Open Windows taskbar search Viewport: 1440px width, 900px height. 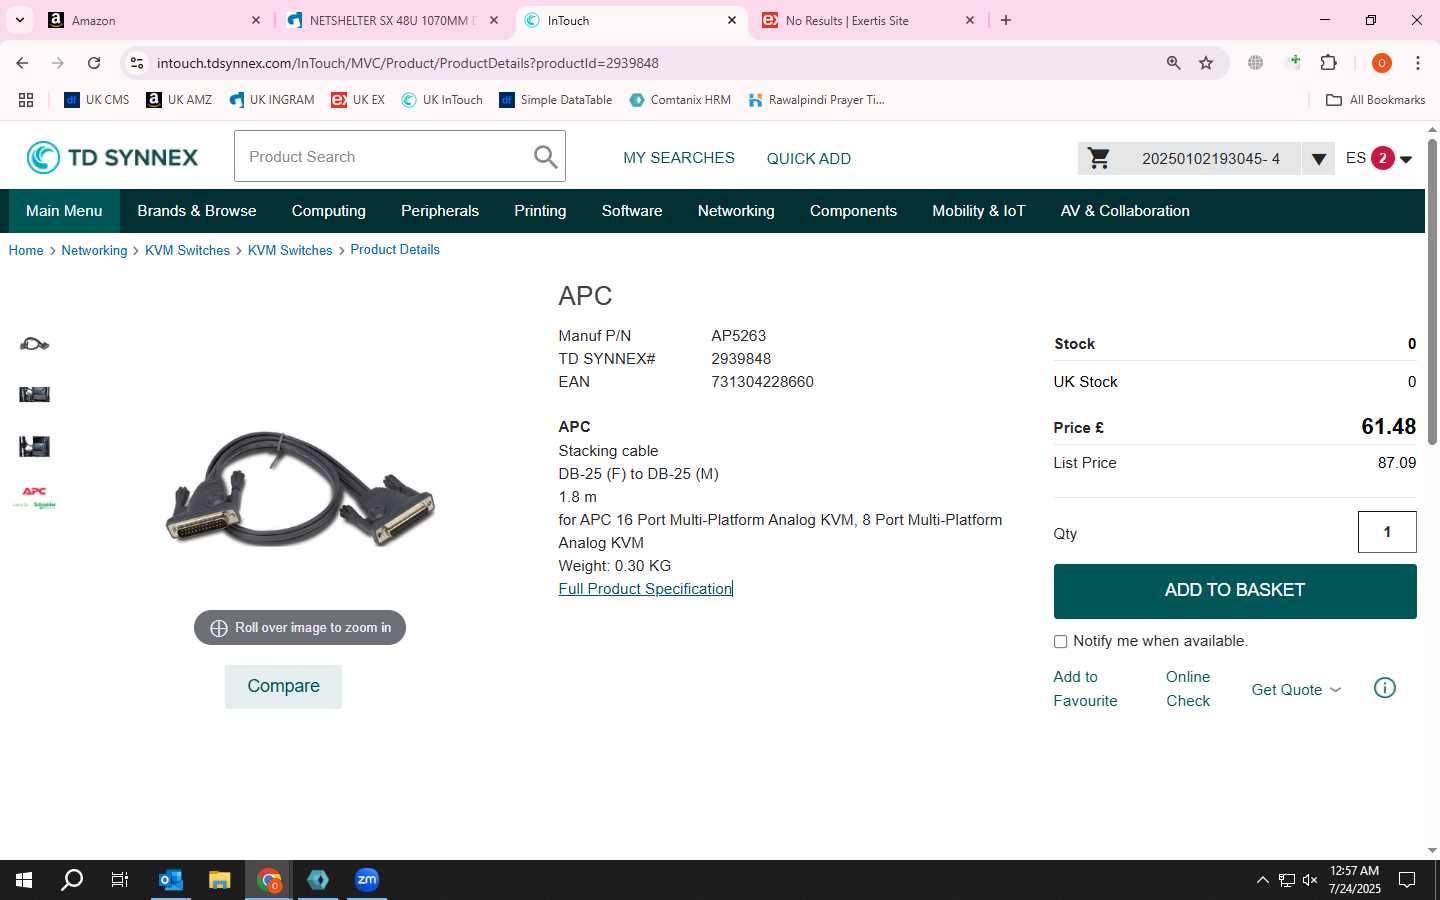[72, 880]
